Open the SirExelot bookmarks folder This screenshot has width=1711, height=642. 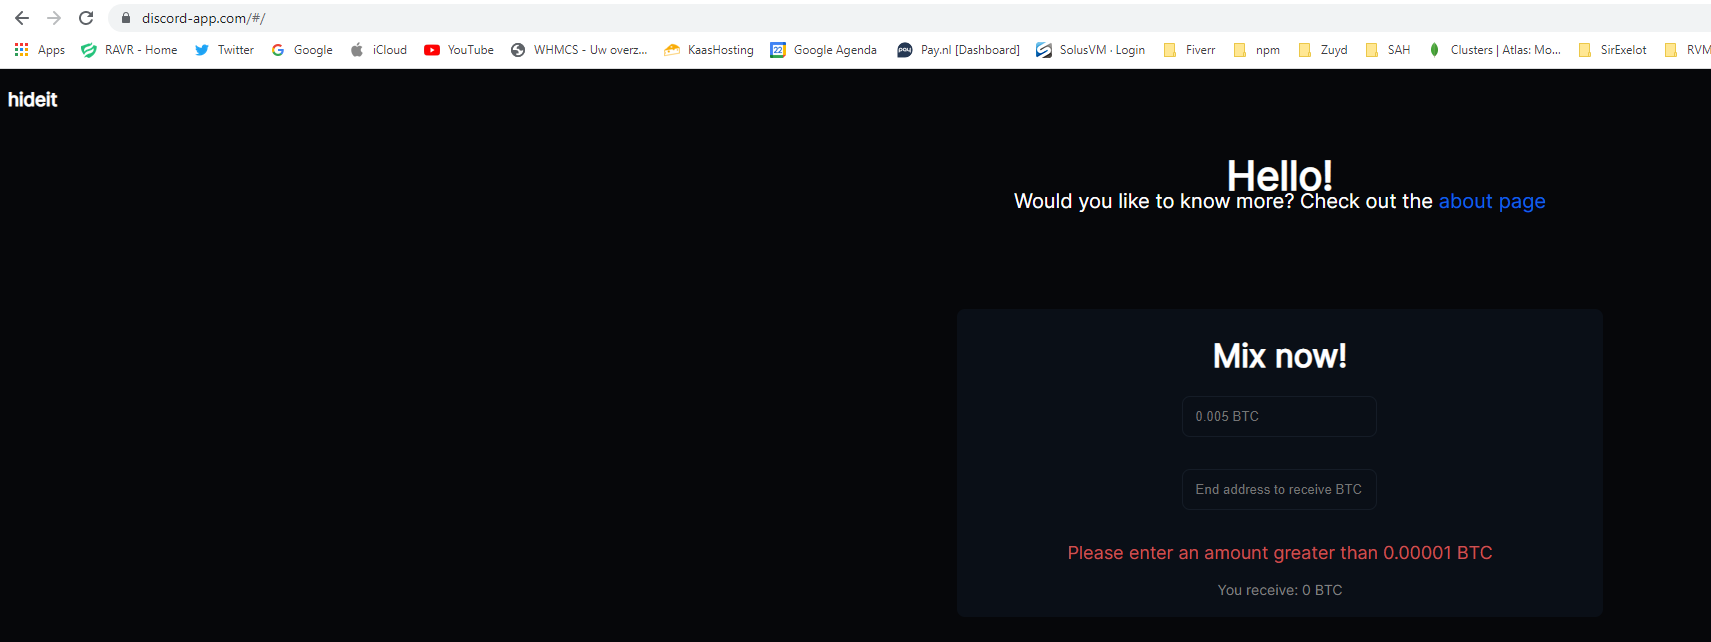coord(1612,50)
